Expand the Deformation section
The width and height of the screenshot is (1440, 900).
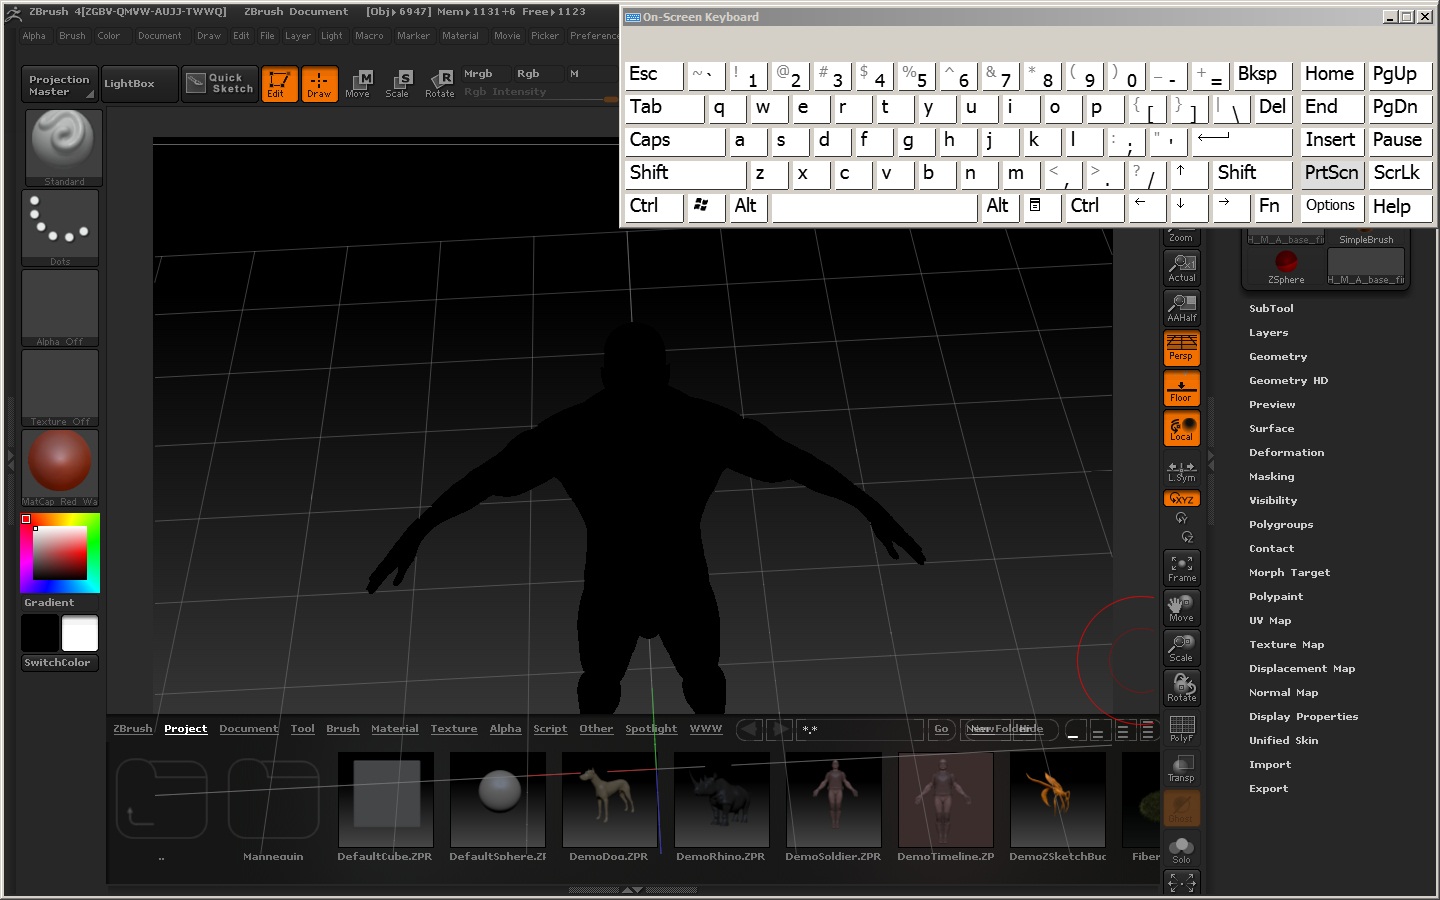pos(1286,453)
